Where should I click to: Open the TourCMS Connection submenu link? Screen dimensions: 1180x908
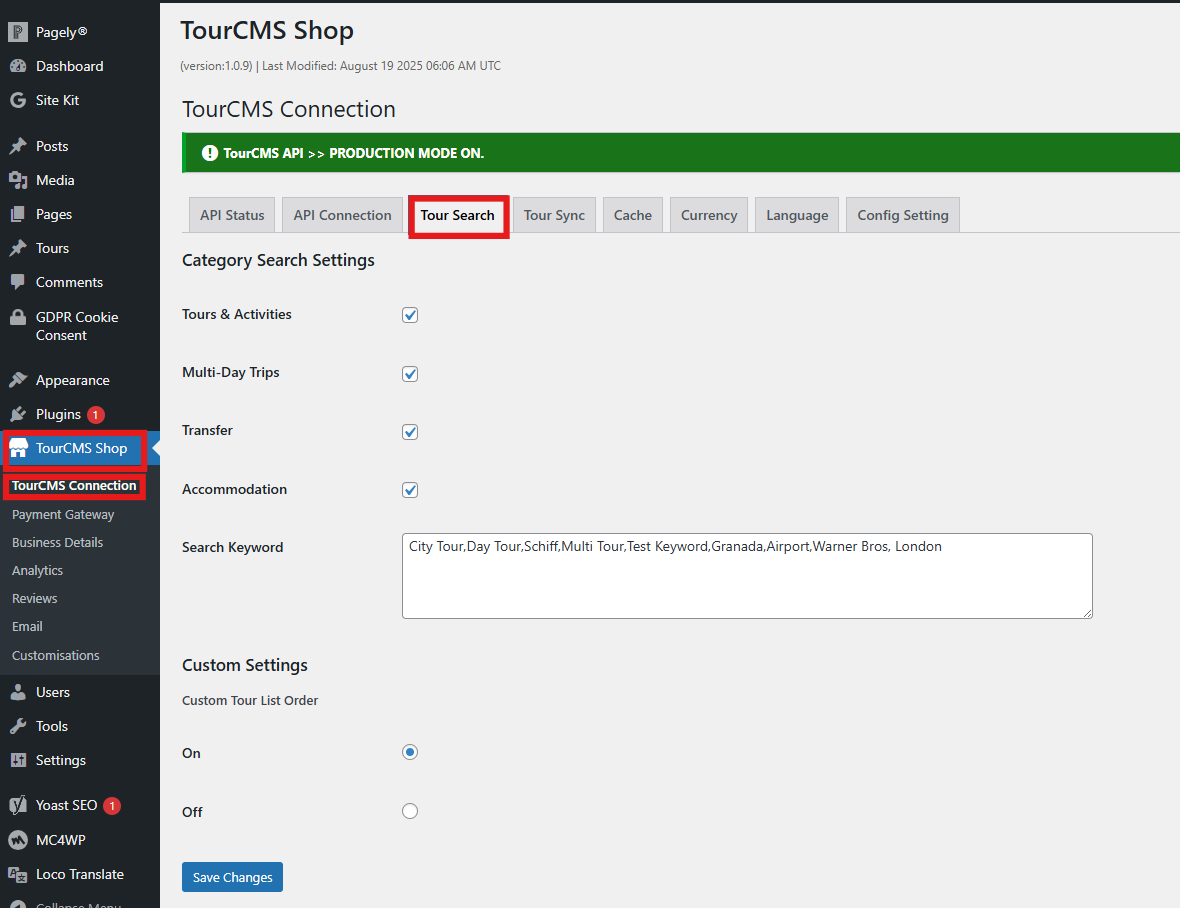click(74, 486)
